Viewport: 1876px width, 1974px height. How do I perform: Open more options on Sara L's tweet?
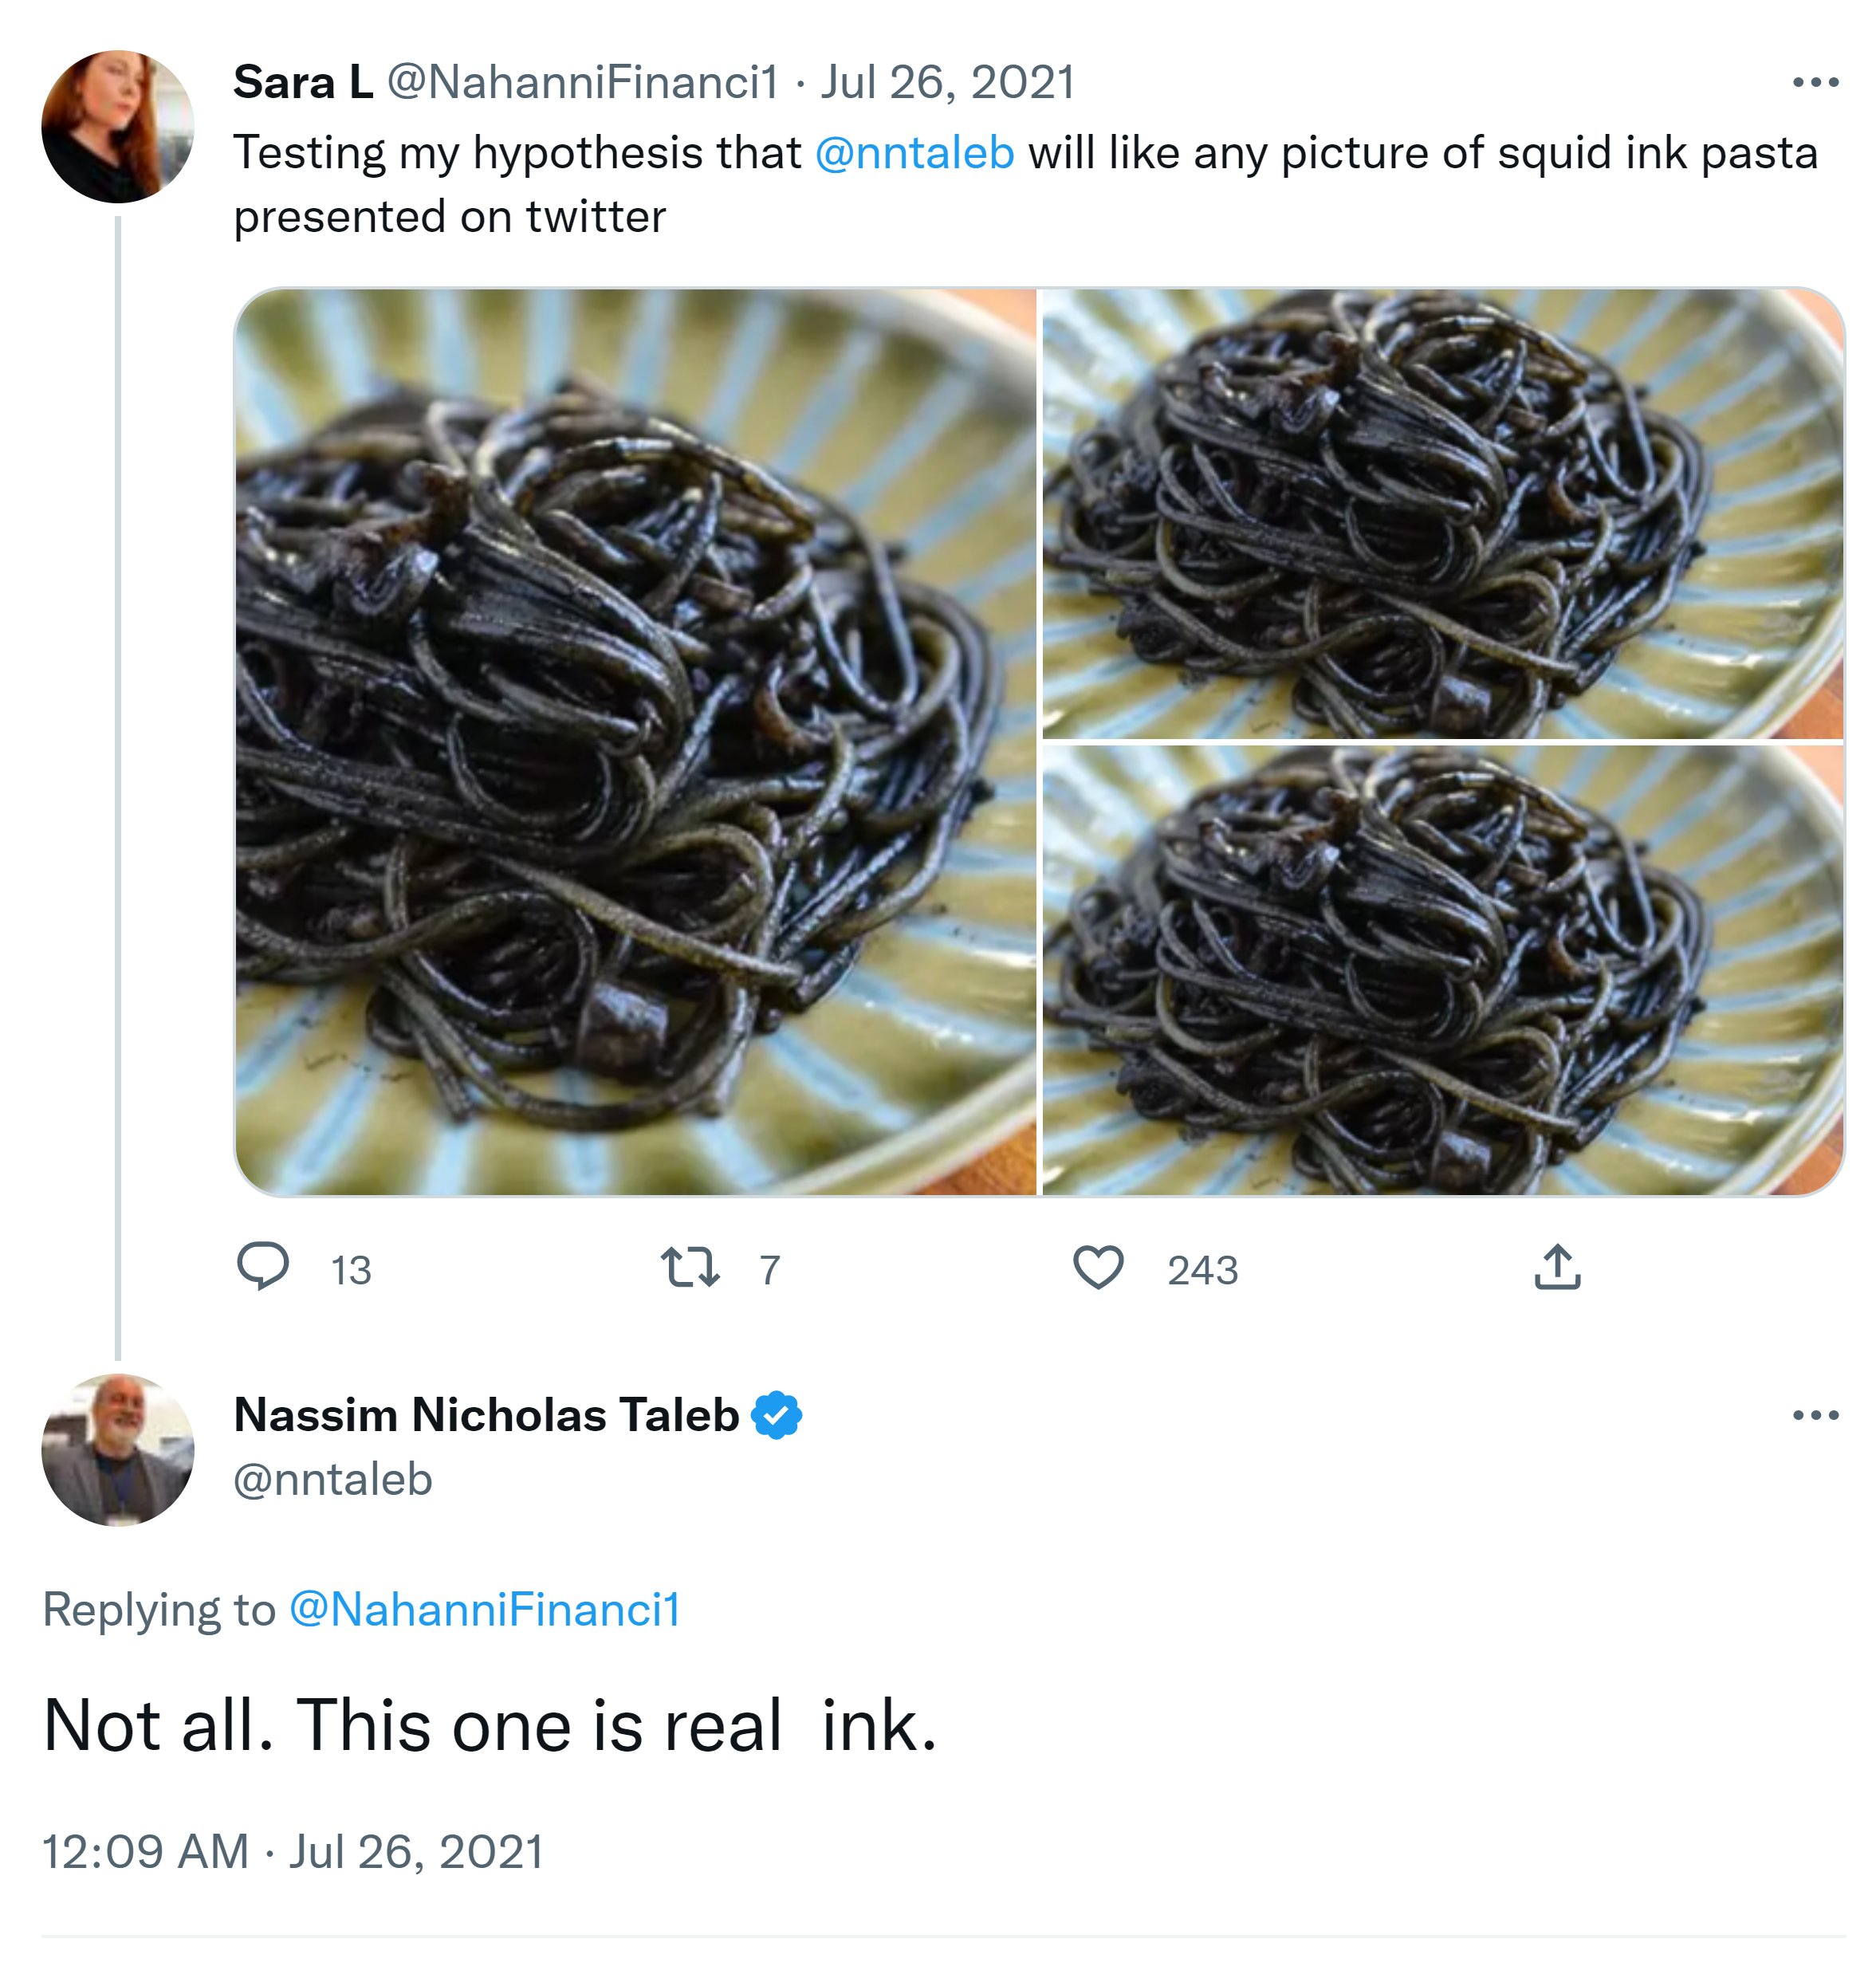(x=1815, y=83)
